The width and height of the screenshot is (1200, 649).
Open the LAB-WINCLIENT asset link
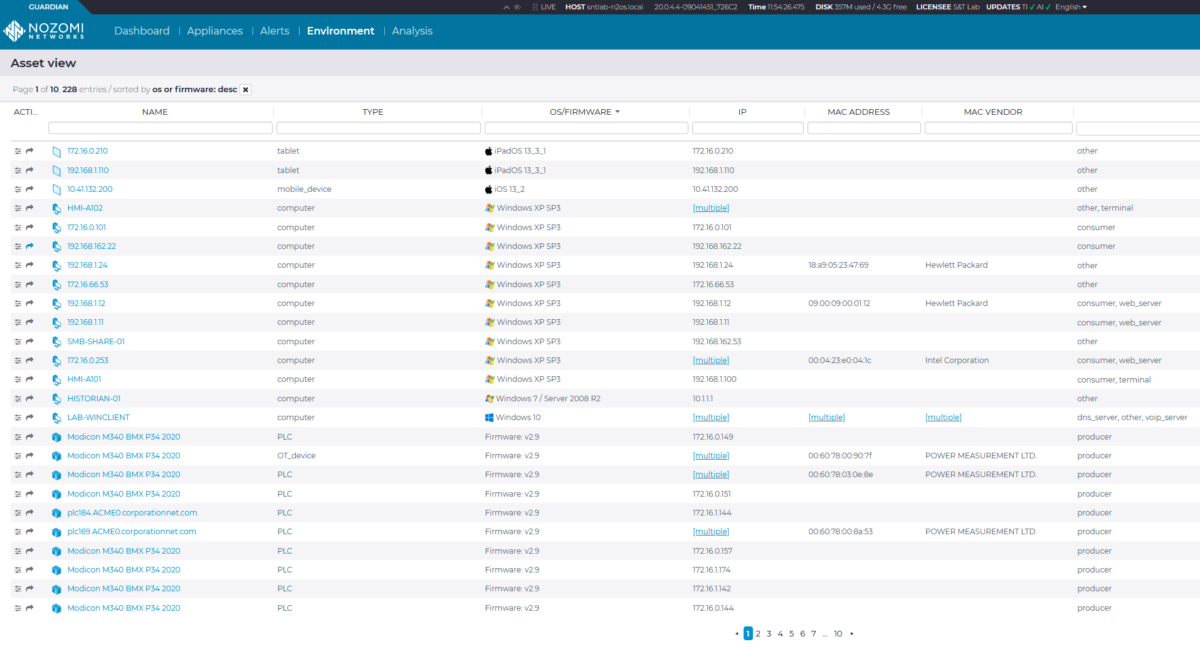[98, 417]
